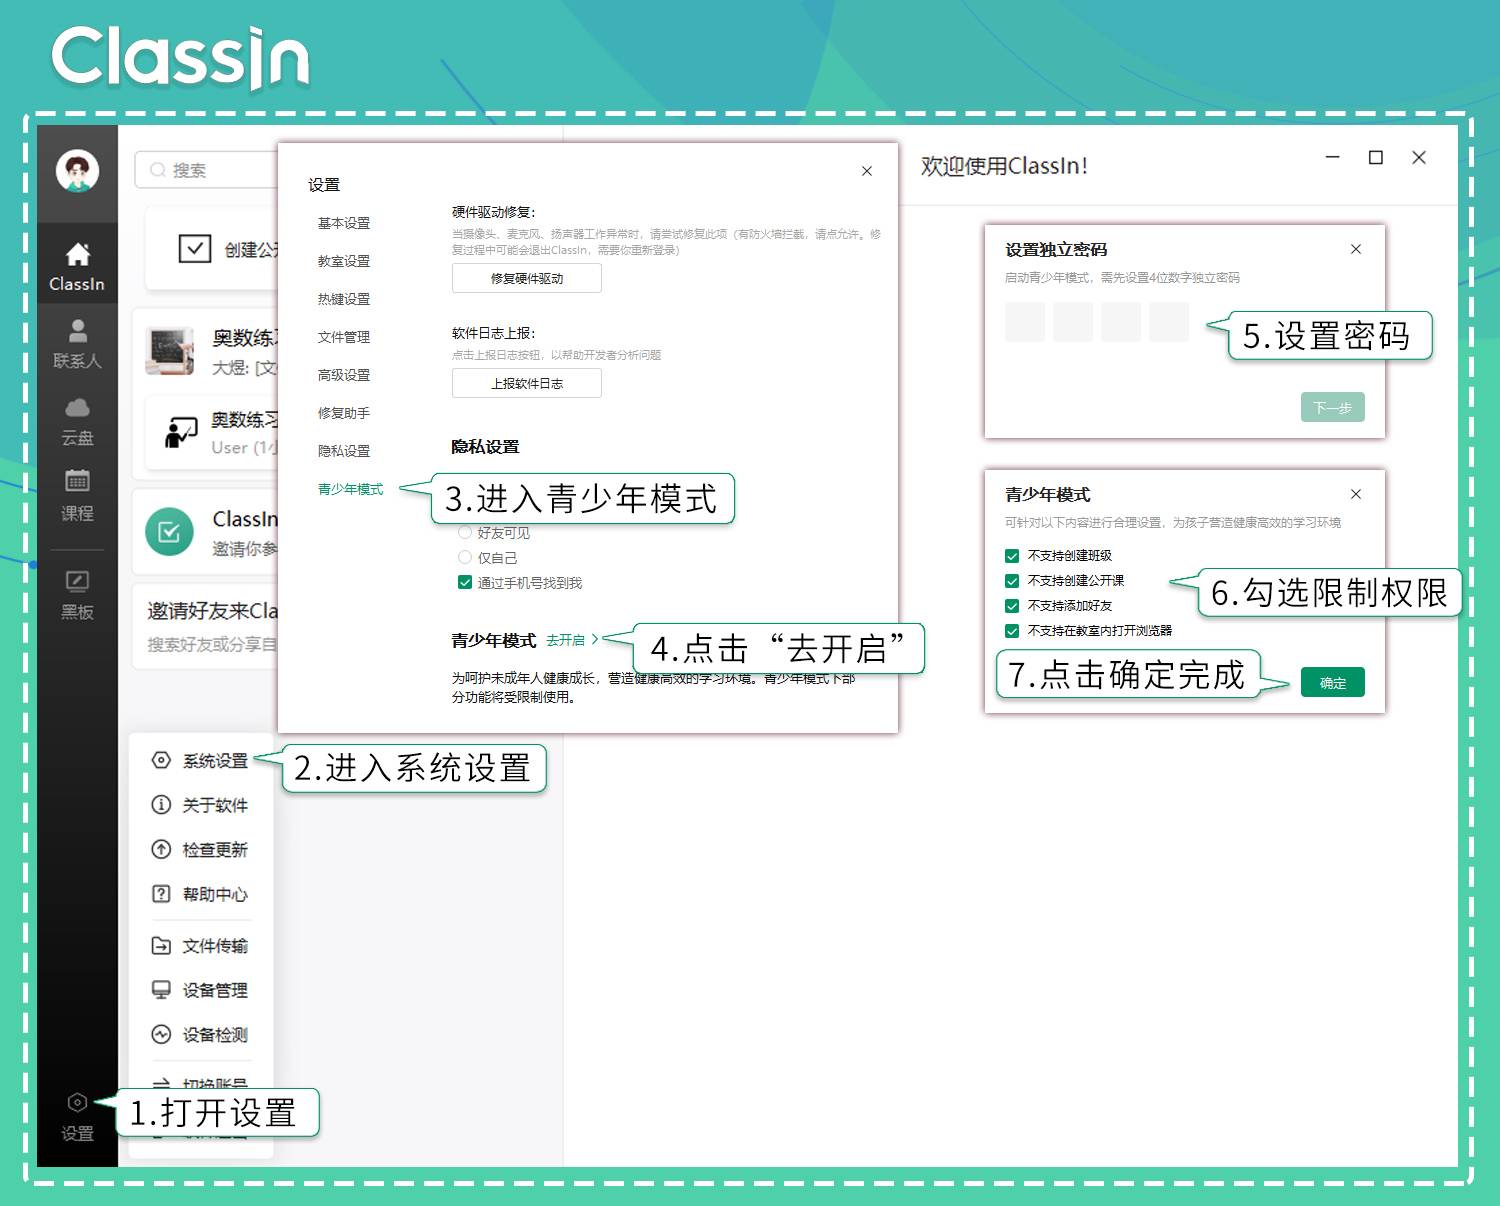Click the Device Management (设备管理) monitor icon
The height and width of the screenshot is (1206, 1500).
(x=161, y=989)
